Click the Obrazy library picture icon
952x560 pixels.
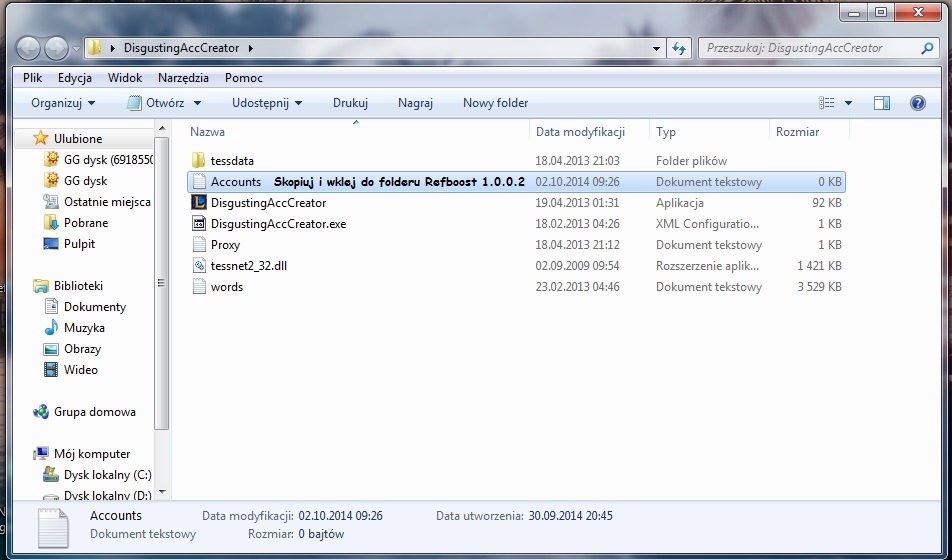pyautogui.click(x=51, y=349)
